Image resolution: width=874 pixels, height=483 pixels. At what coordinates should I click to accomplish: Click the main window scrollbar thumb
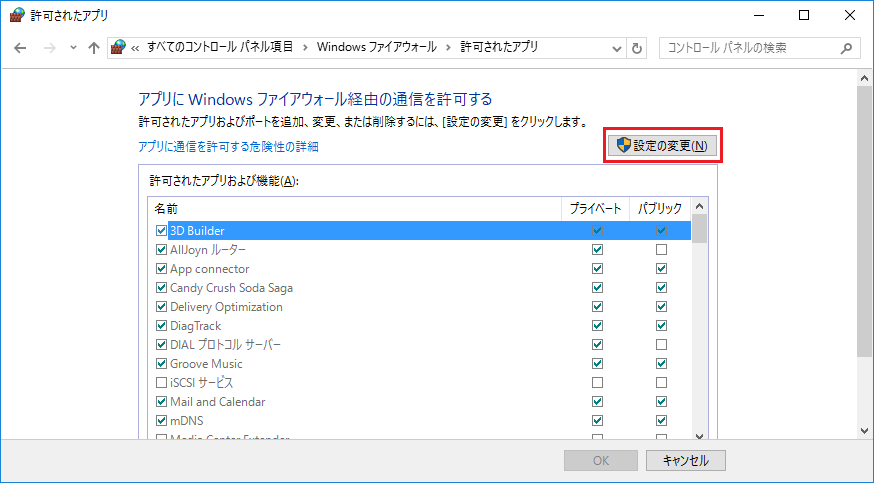pyautogui.click(x=865, y=222)
